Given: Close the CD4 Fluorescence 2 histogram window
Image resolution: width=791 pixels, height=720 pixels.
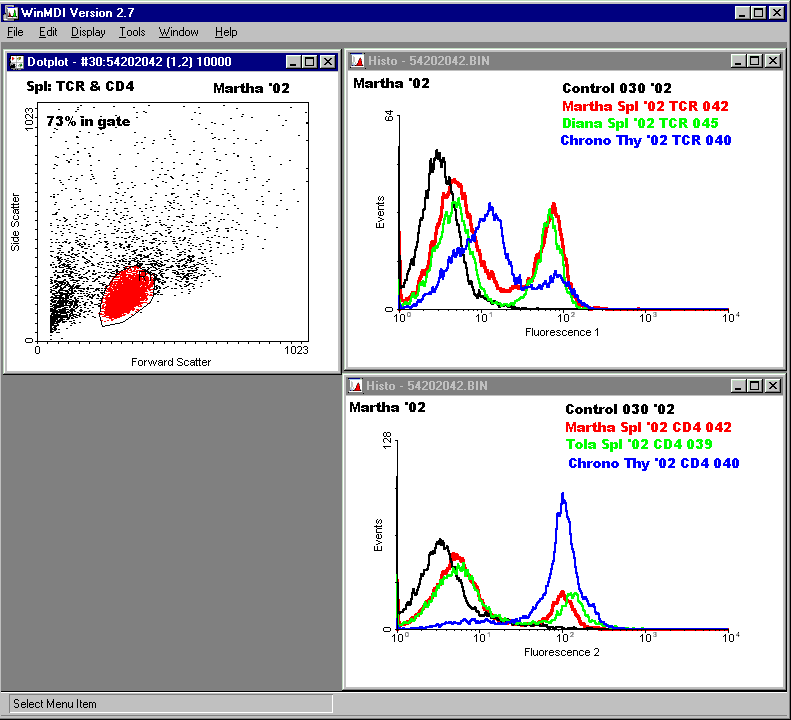Looking at the screenshot, I should point(772,385).
